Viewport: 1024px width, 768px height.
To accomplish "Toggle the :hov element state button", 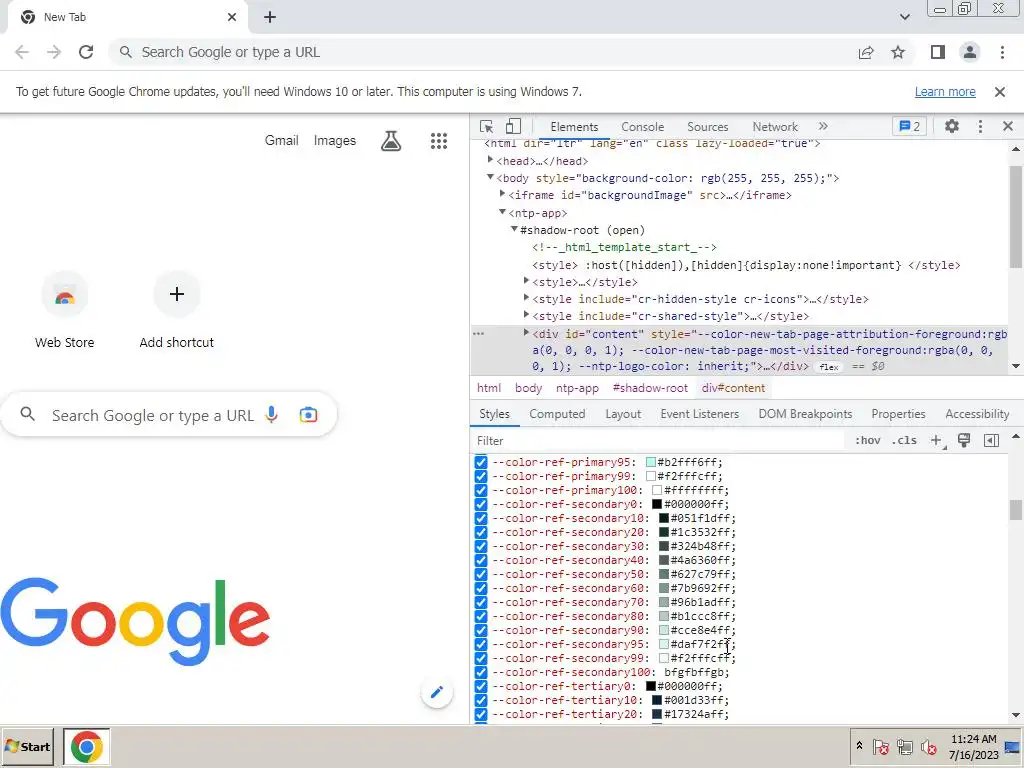I will pos(867,440).
